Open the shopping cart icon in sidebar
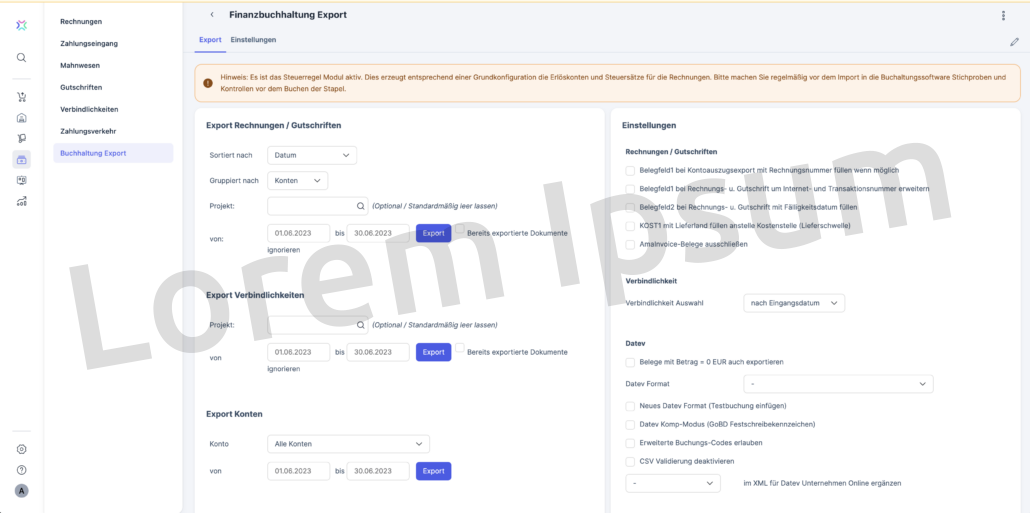The height and width of the screenshot is (513, 1030). tap(21, 97)
